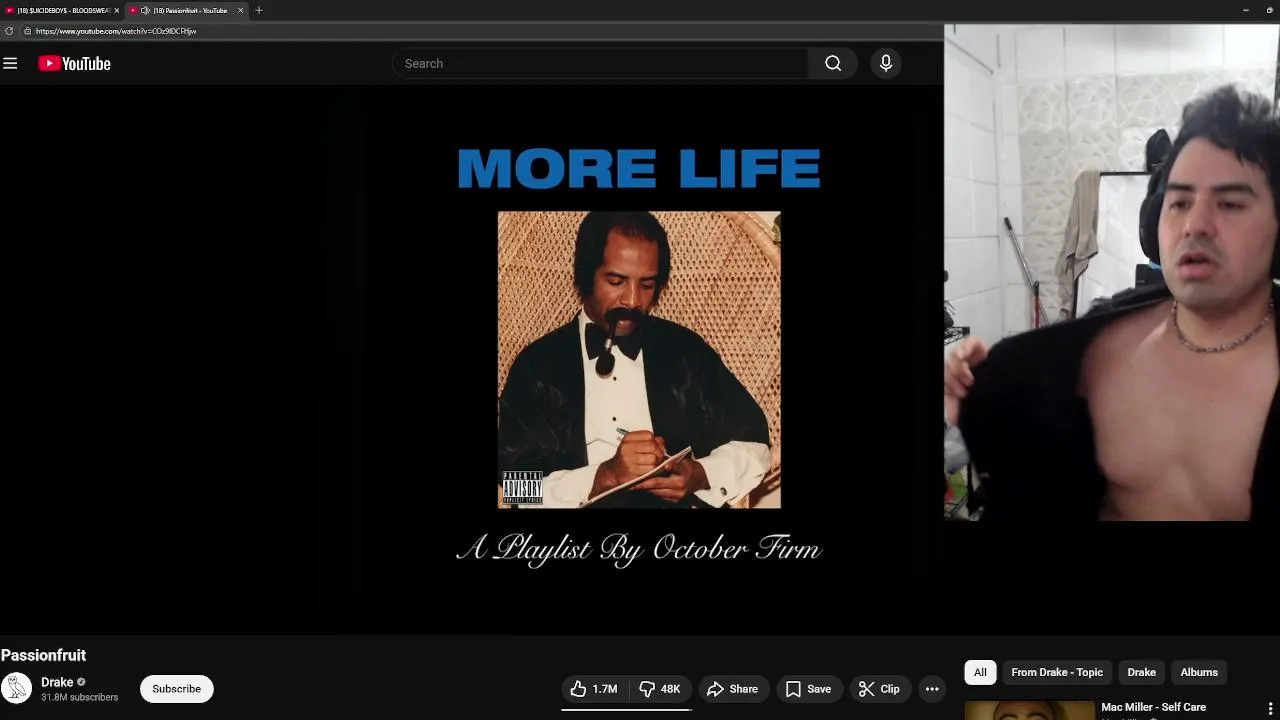Open Drake channel avatar
This screenshot has height=720, width=1280.
(16, 688)
